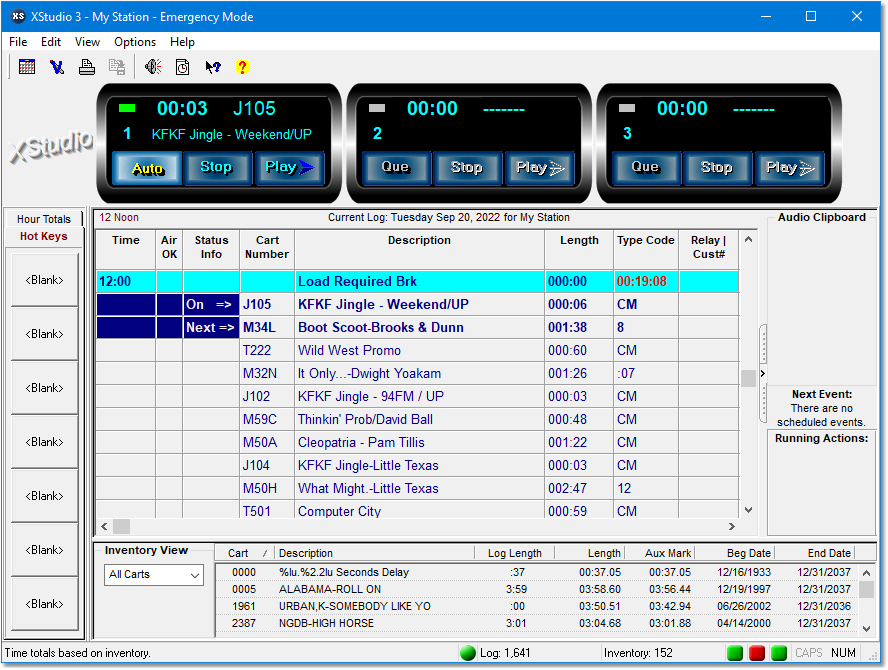Click the log horizontal scroll right arrow

[x=732, y=527]
